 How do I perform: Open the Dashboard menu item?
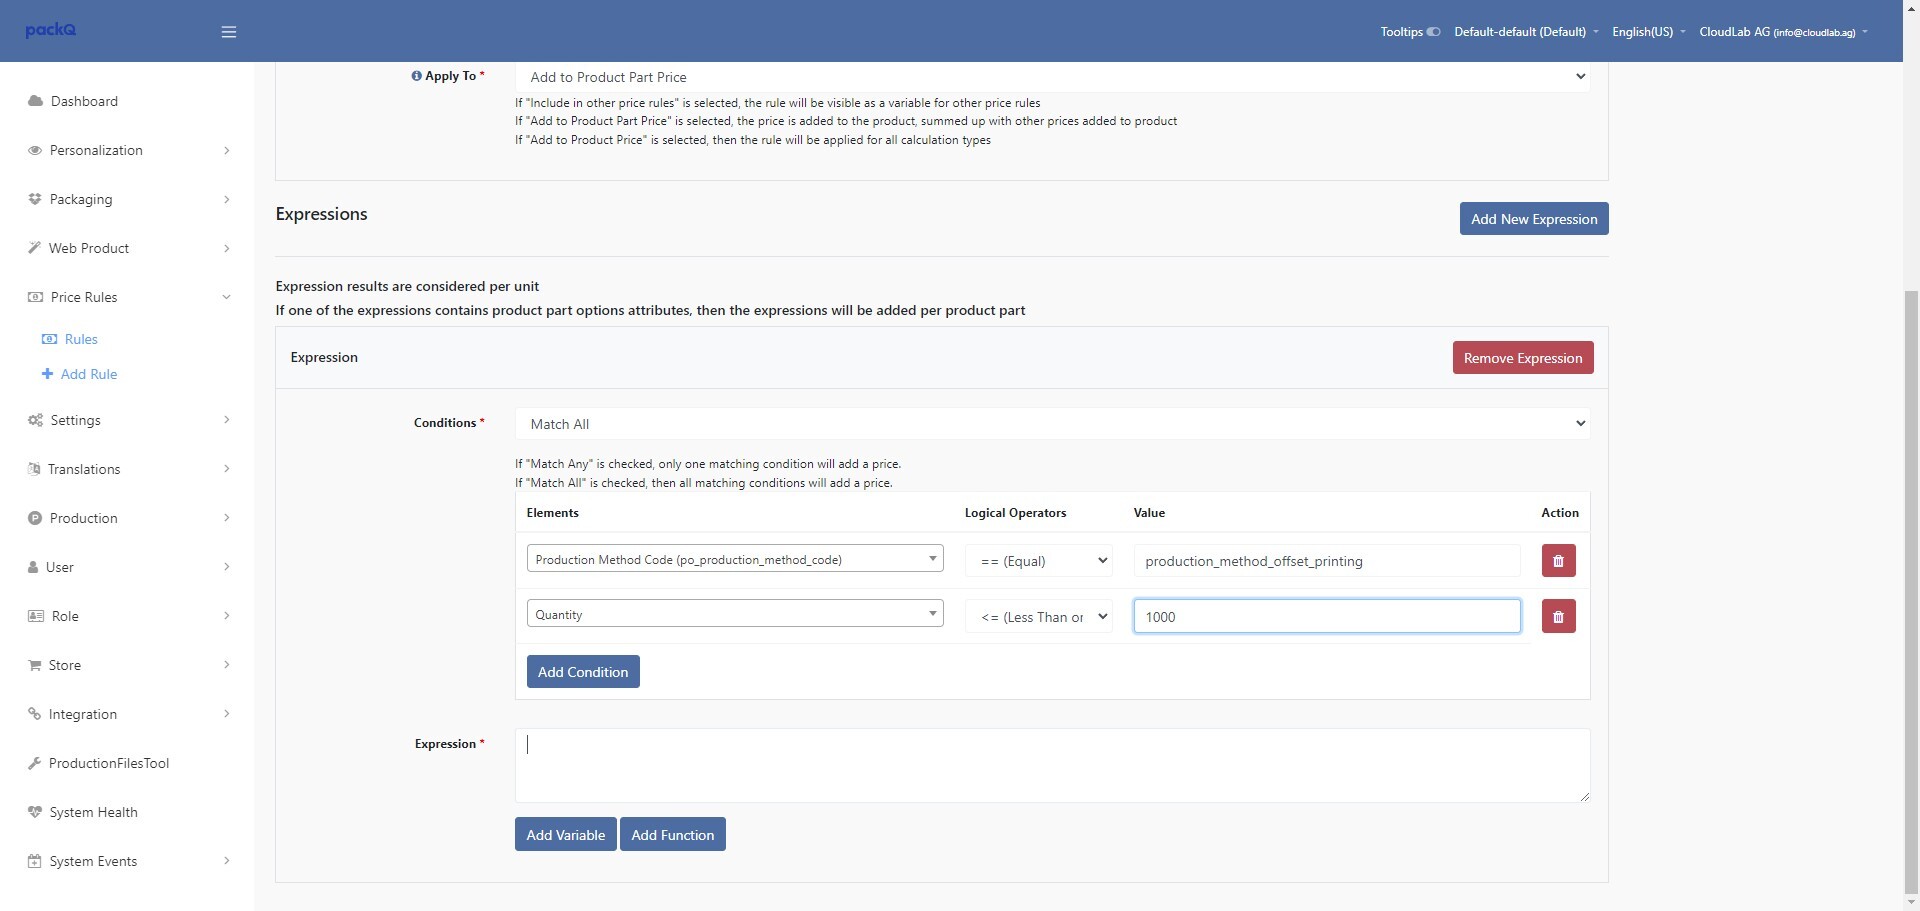84,101
